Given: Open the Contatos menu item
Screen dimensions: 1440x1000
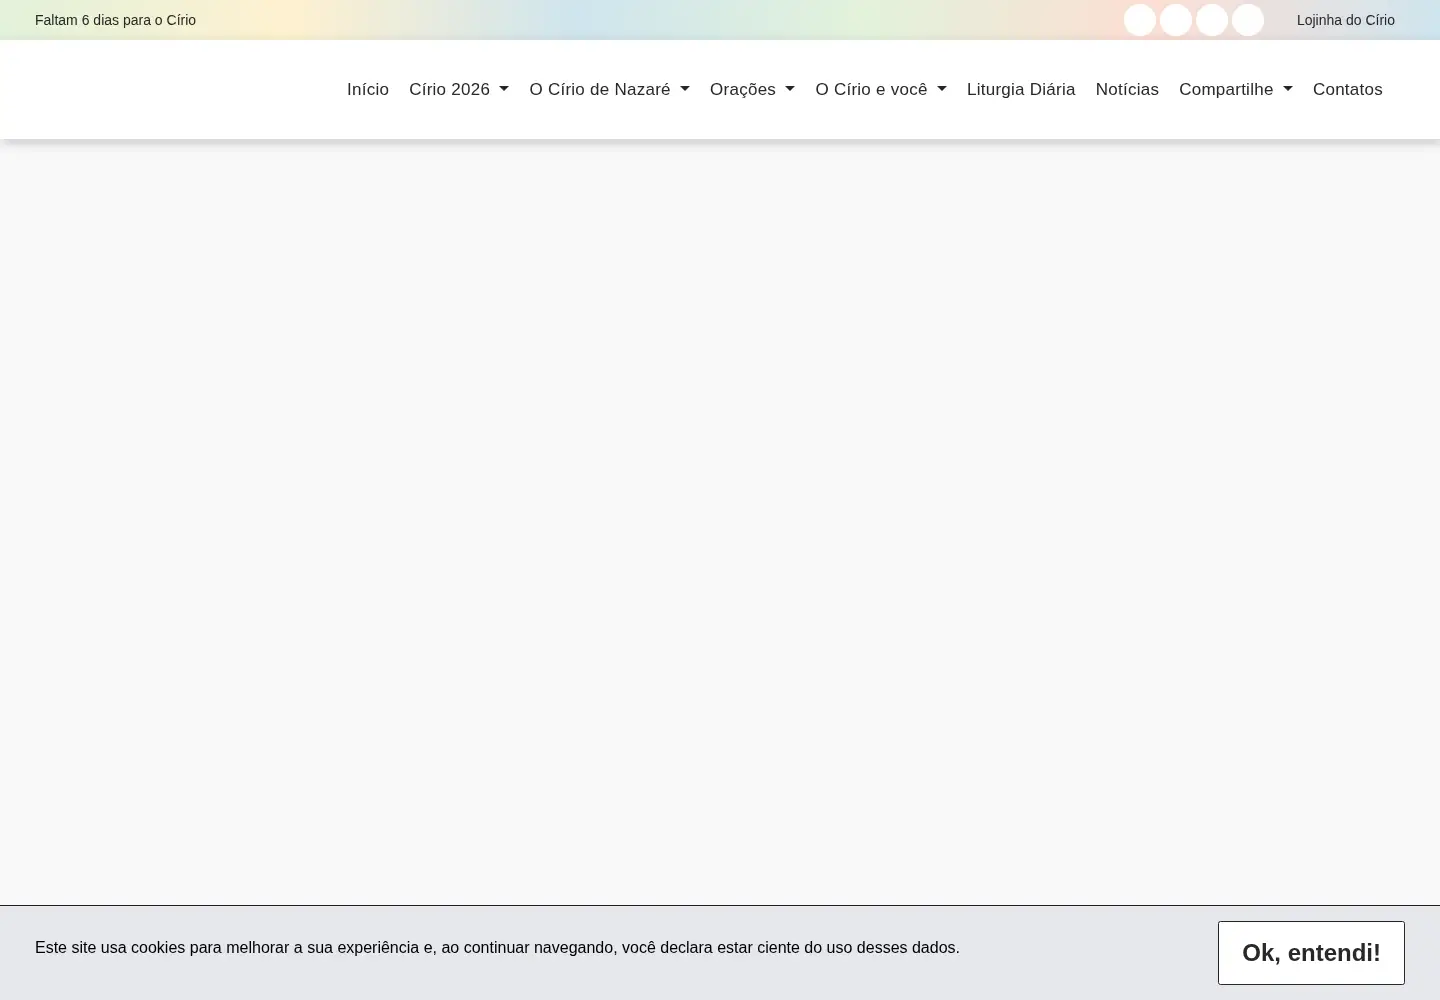Looking at the screenshot, I should pyautogui.click(x=1348, y=89).
